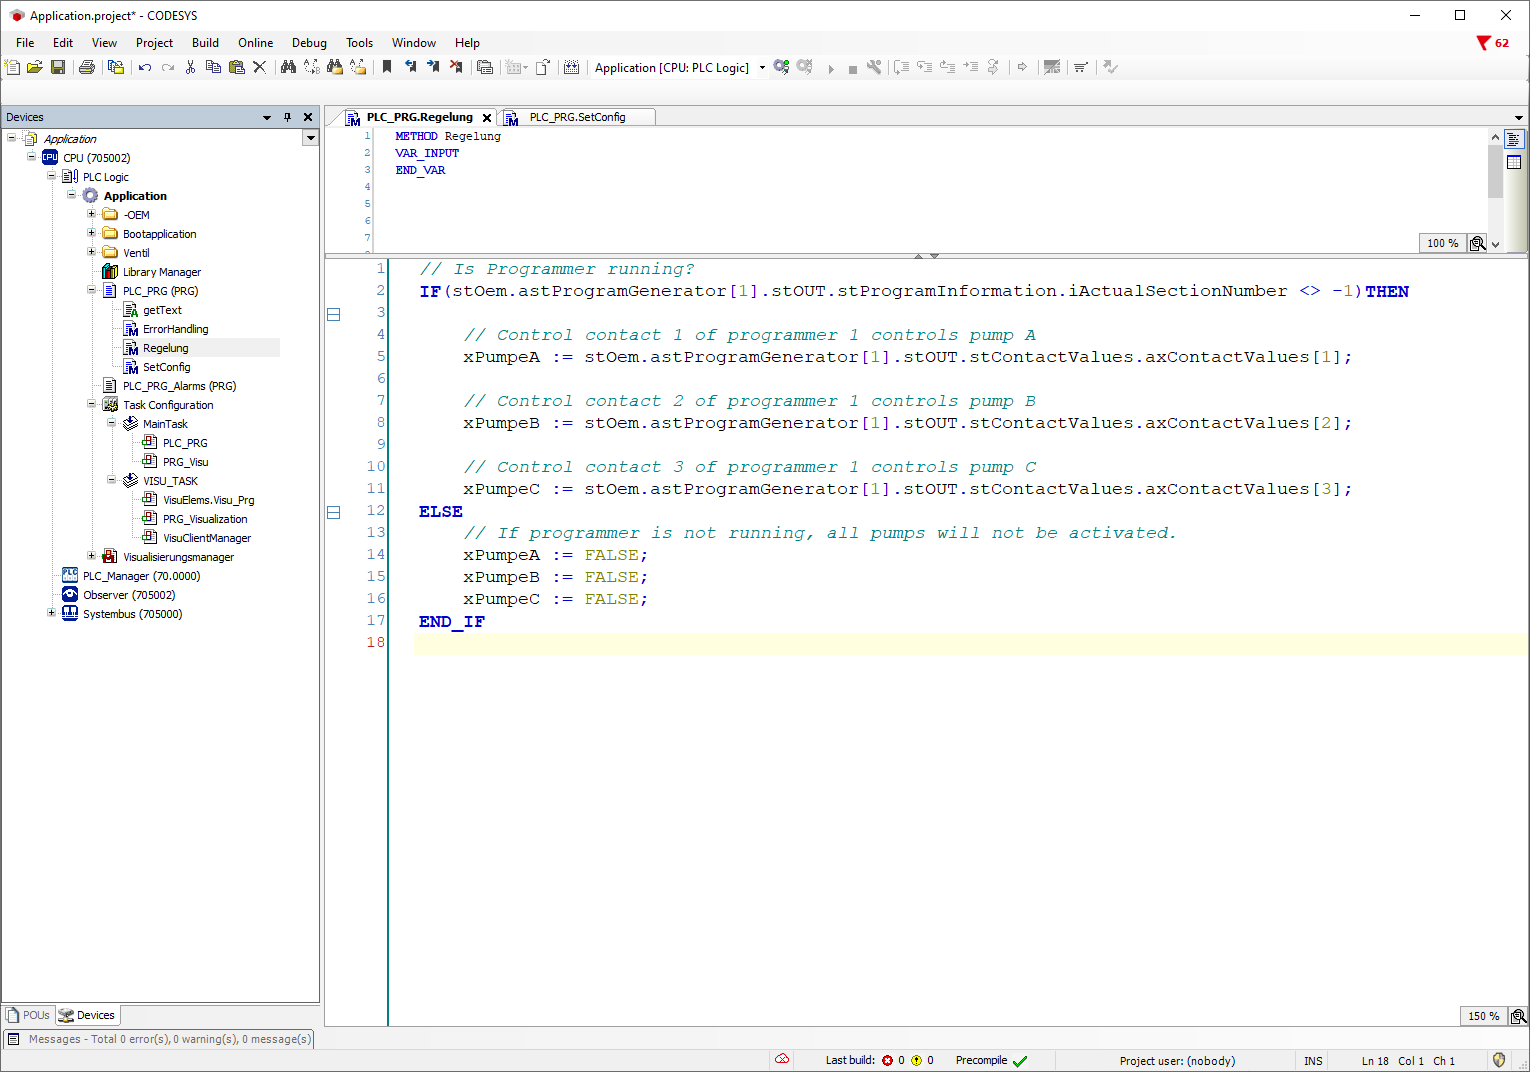Collapse the ELSE block at line 12

[x=334, y=512]
